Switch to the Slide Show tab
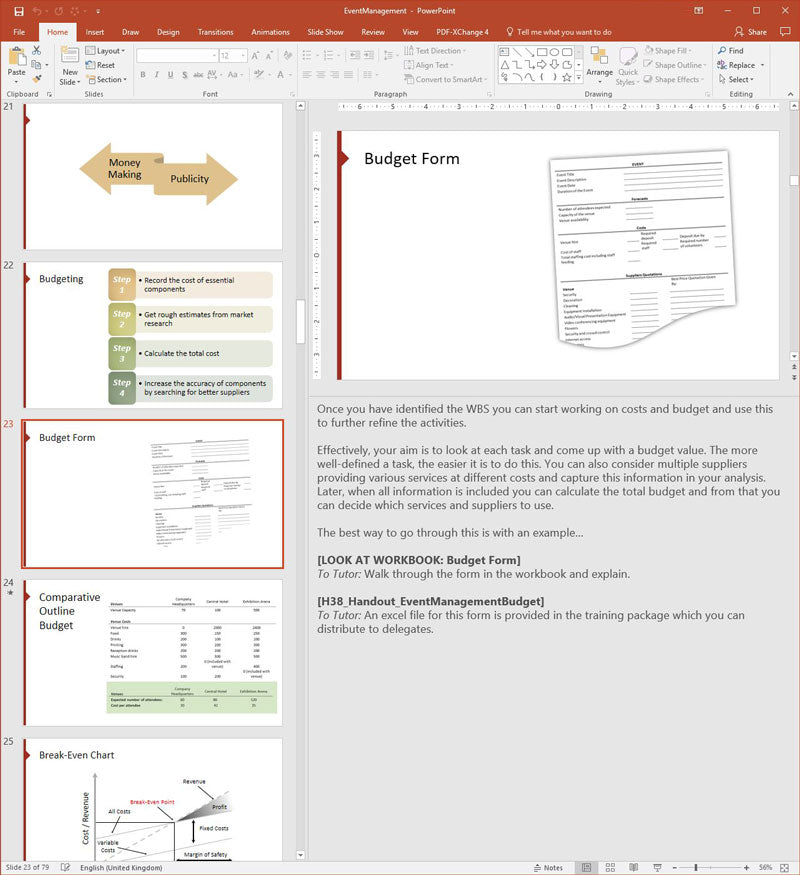Viewport: 800px width, 875px height. pyautogui.click(x=325, y=32)
